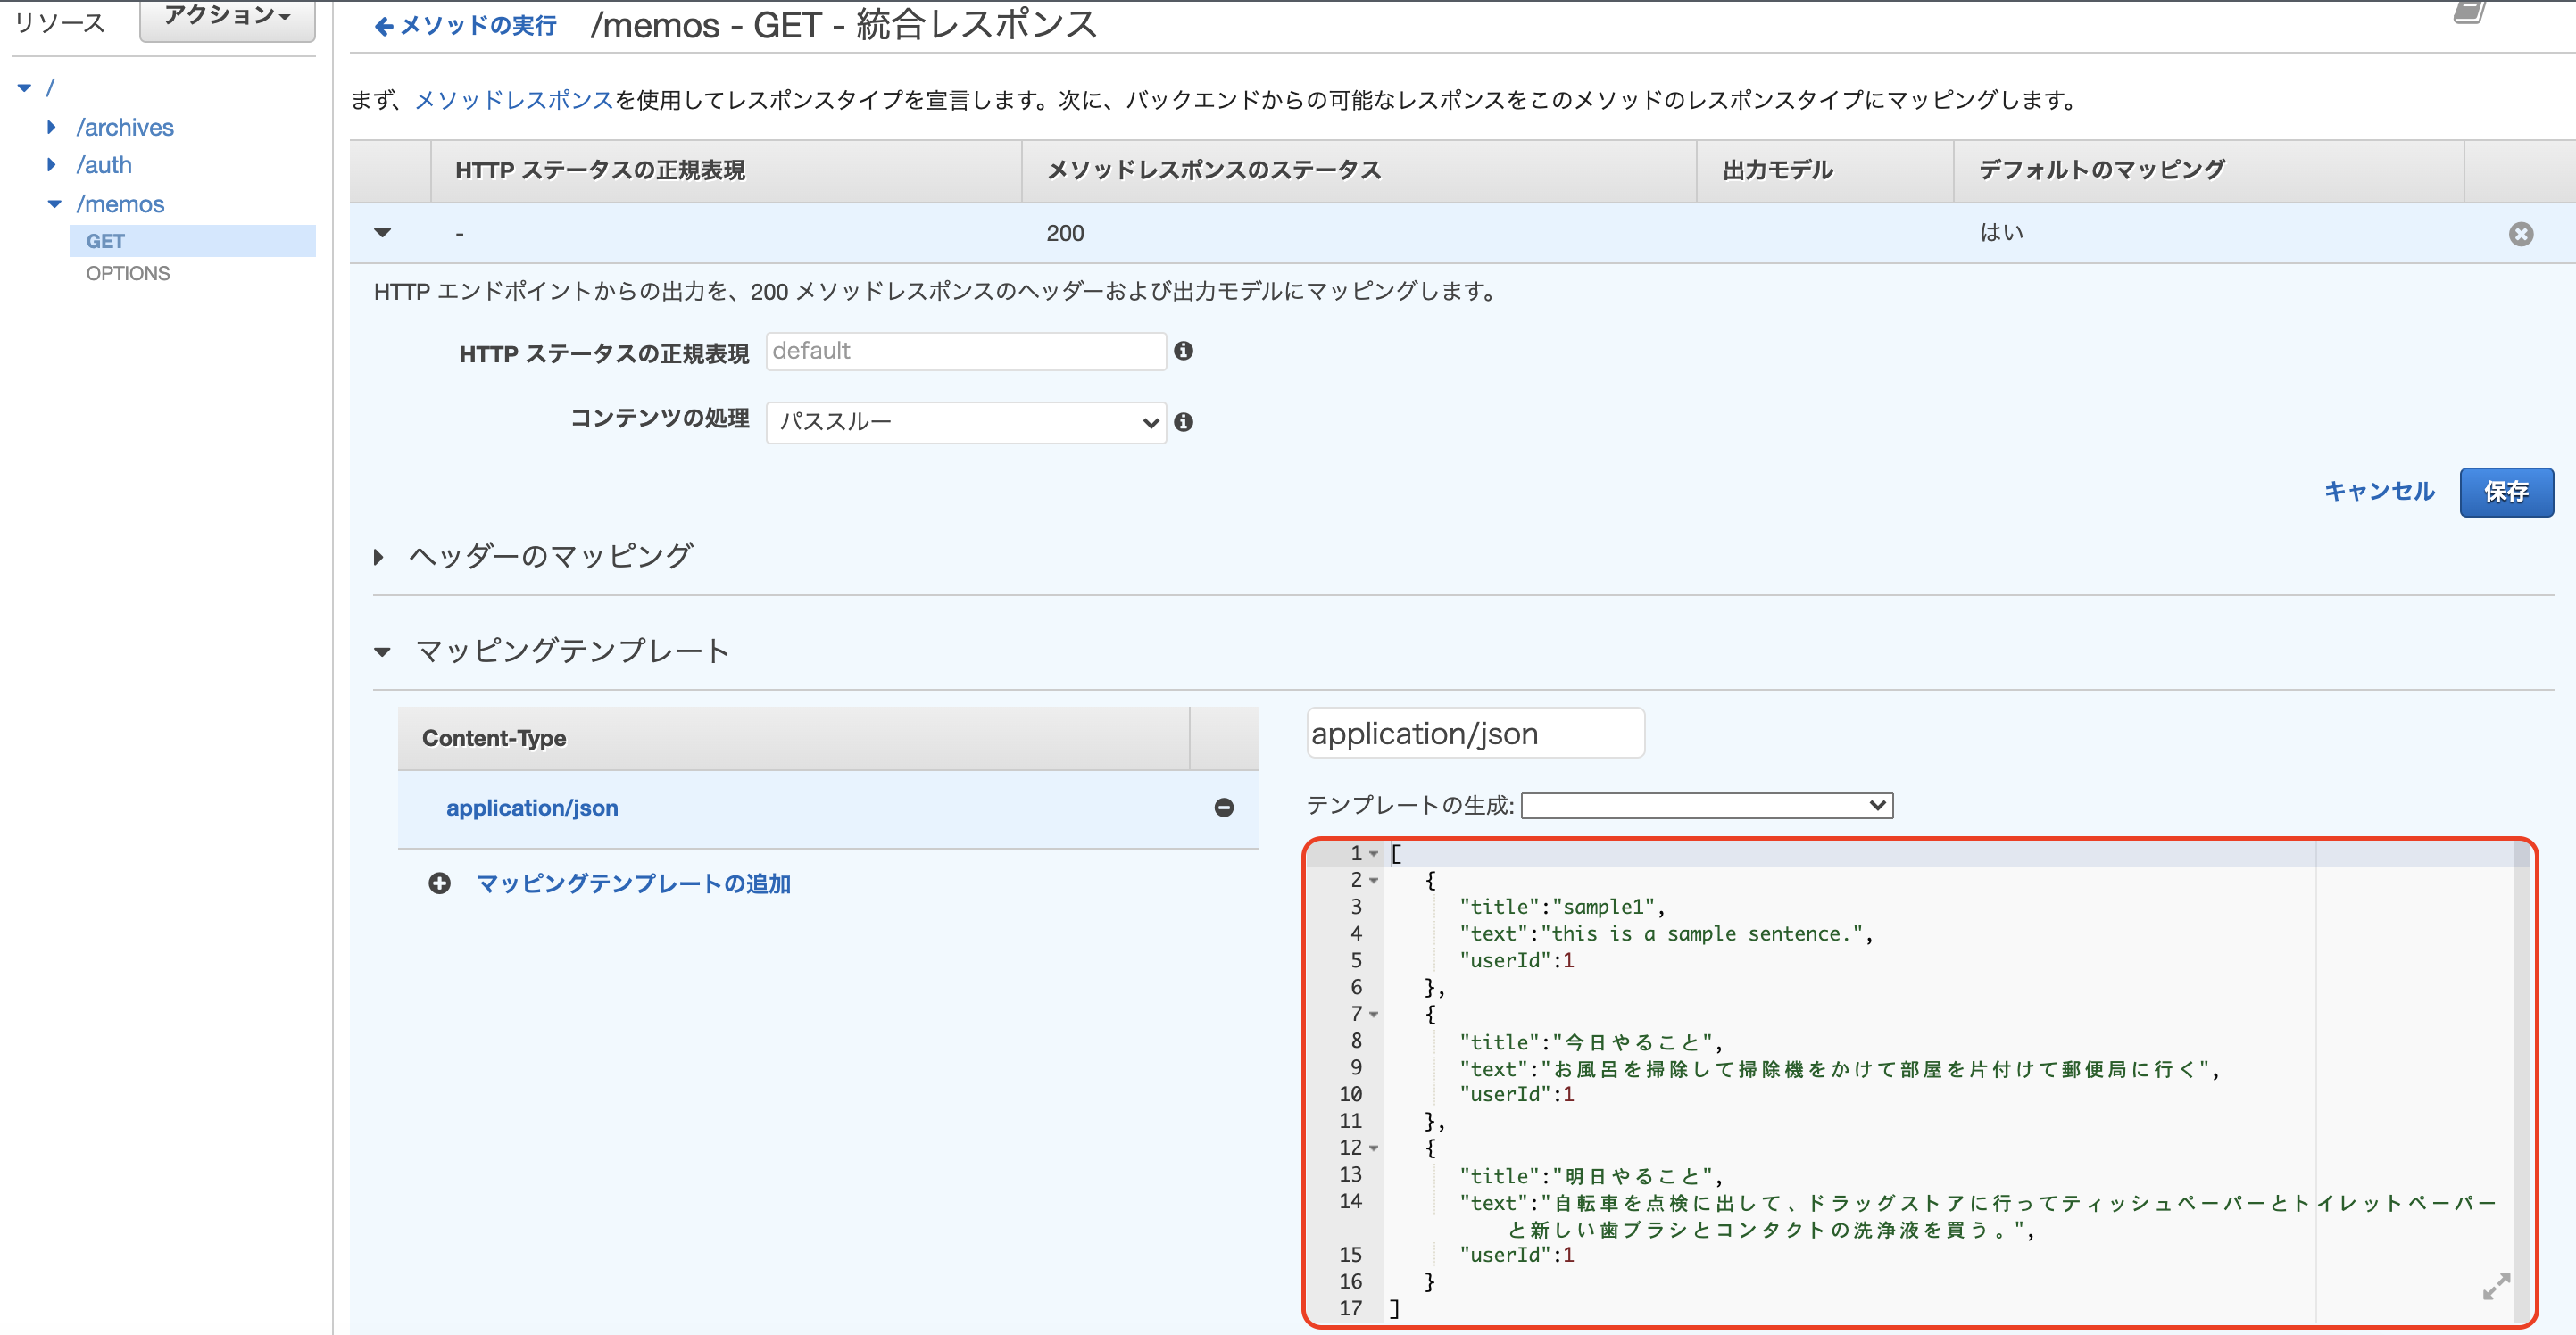
Task: Fold code block at line 2
Action: 1374,881
